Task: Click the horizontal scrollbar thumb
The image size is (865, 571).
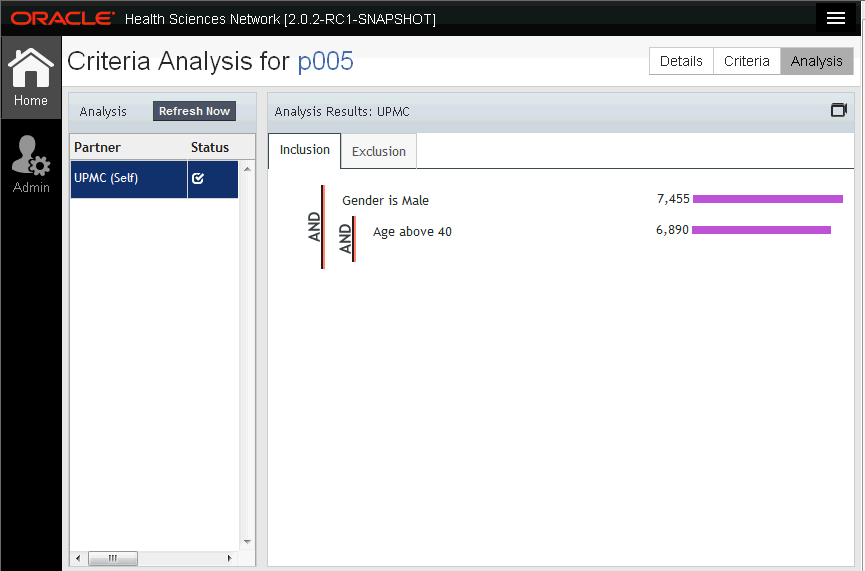Action: 113,558
